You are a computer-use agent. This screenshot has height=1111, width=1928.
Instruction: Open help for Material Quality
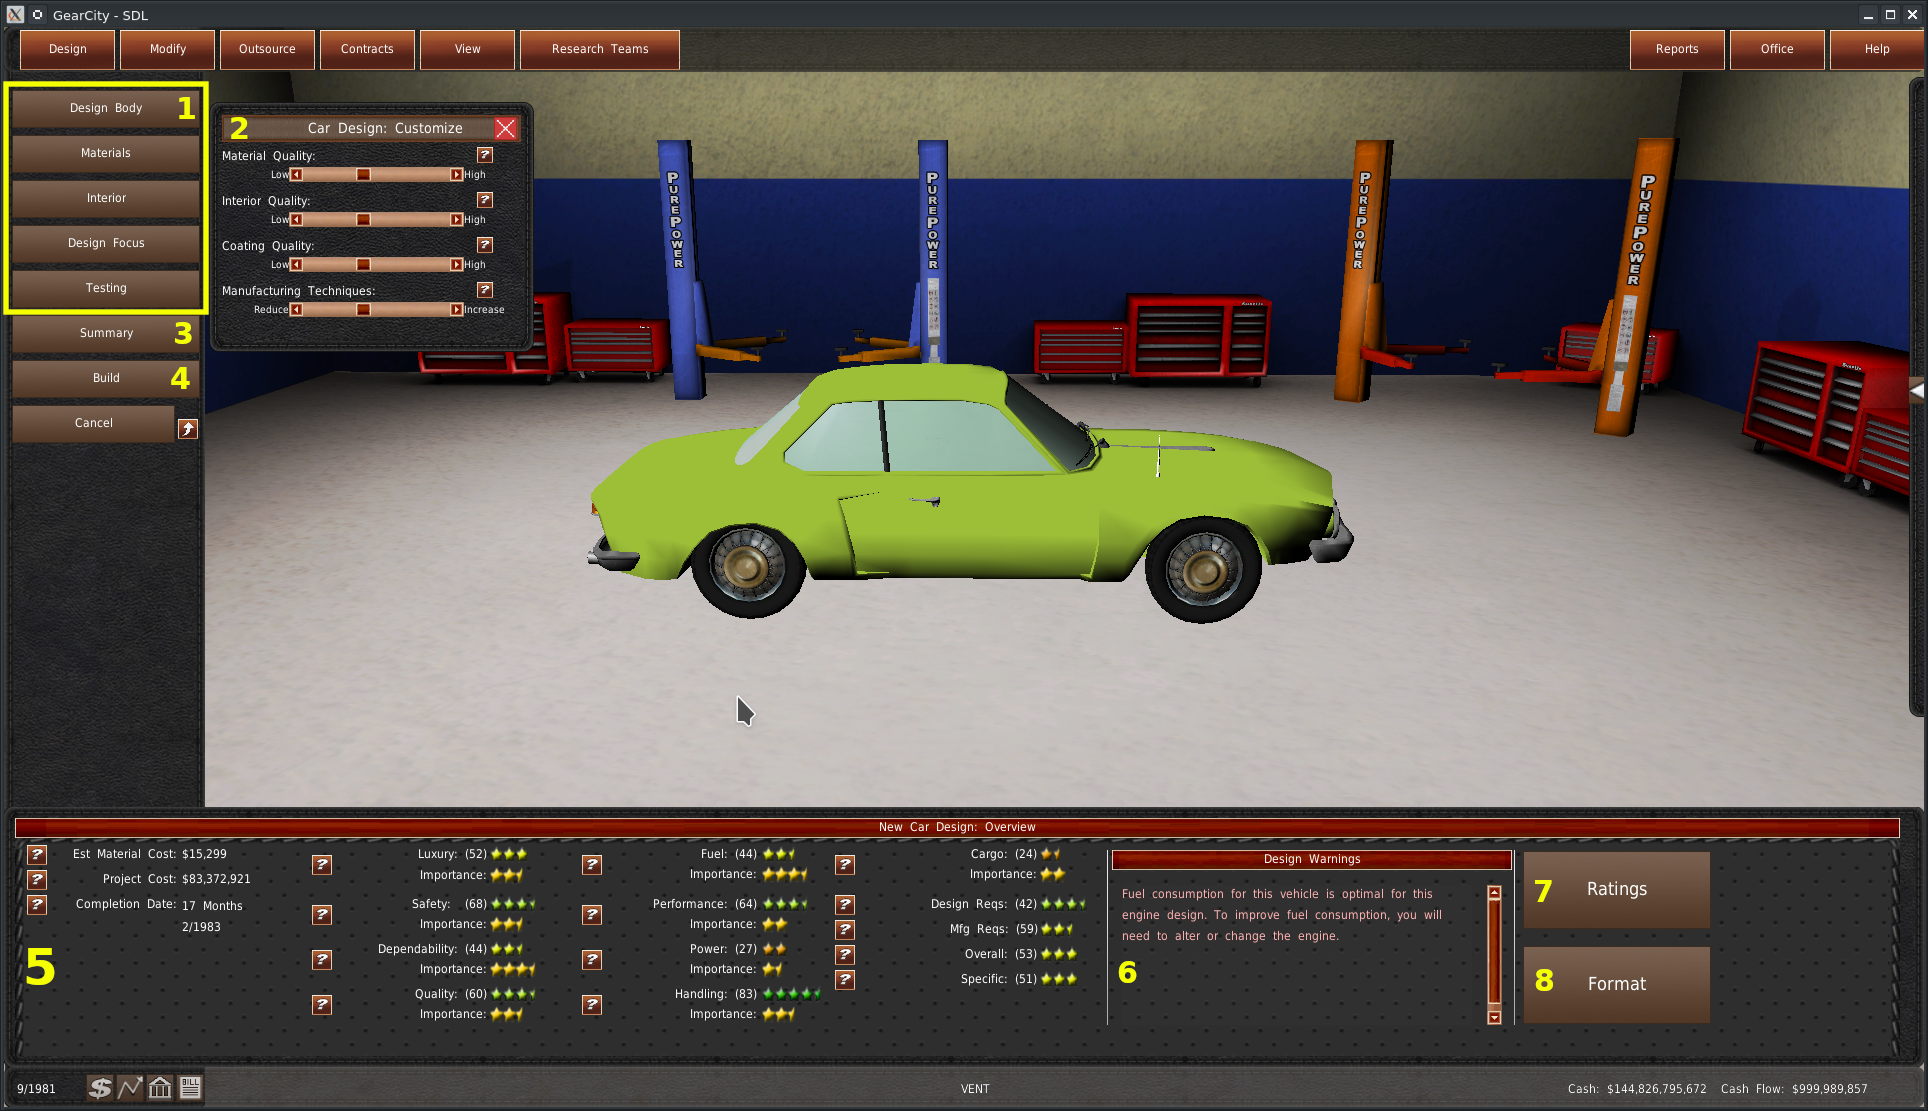485,155
